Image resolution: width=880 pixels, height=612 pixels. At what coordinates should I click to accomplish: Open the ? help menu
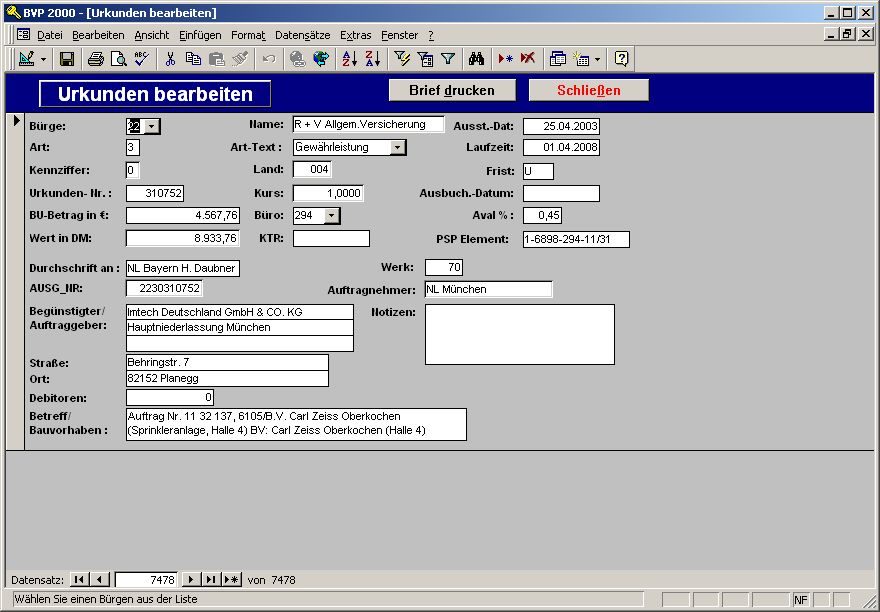[431, 35]
